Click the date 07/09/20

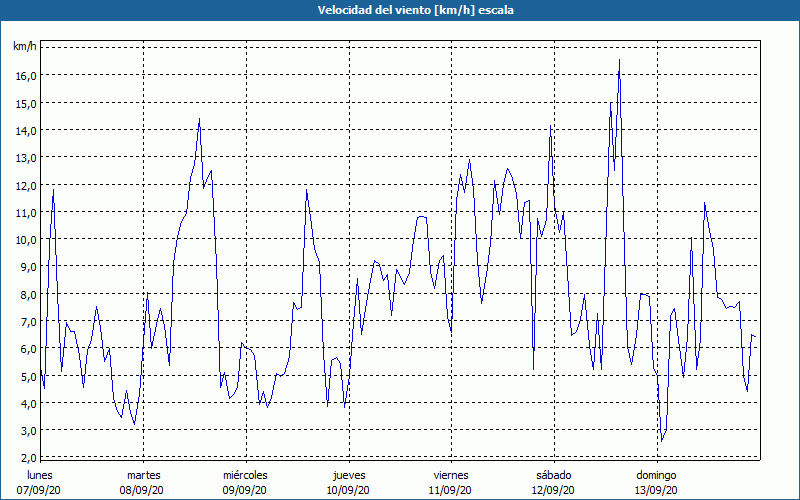pyautogui.click(x=38, y=490)
